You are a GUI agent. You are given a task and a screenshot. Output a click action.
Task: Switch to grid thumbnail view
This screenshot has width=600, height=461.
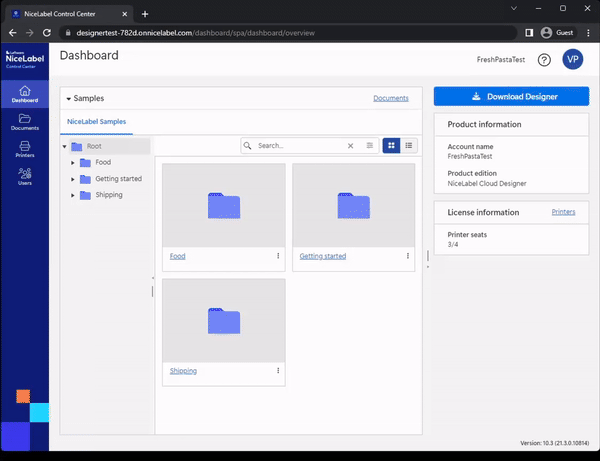(x=391, y=146)
